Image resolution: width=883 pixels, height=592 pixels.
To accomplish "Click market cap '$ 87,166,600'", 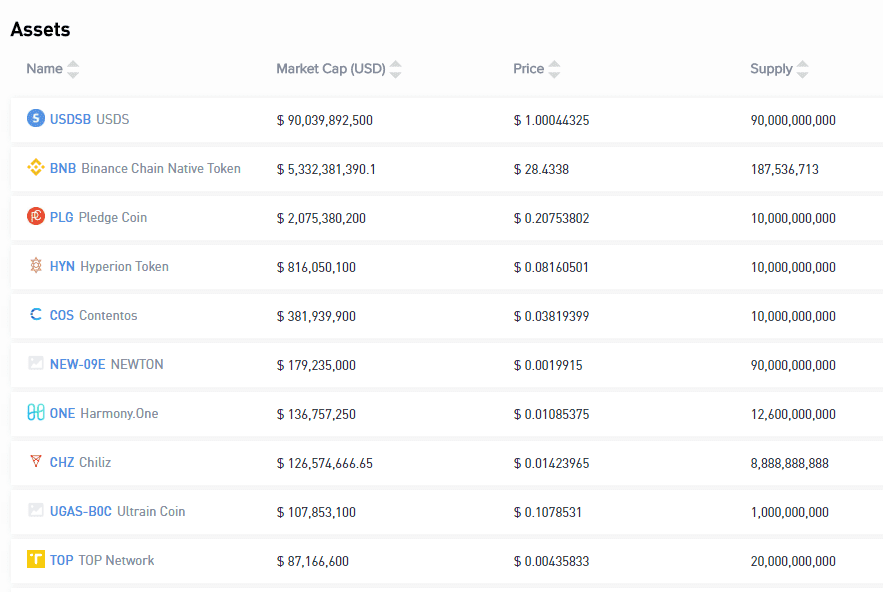I will click(x=313, y=561).
